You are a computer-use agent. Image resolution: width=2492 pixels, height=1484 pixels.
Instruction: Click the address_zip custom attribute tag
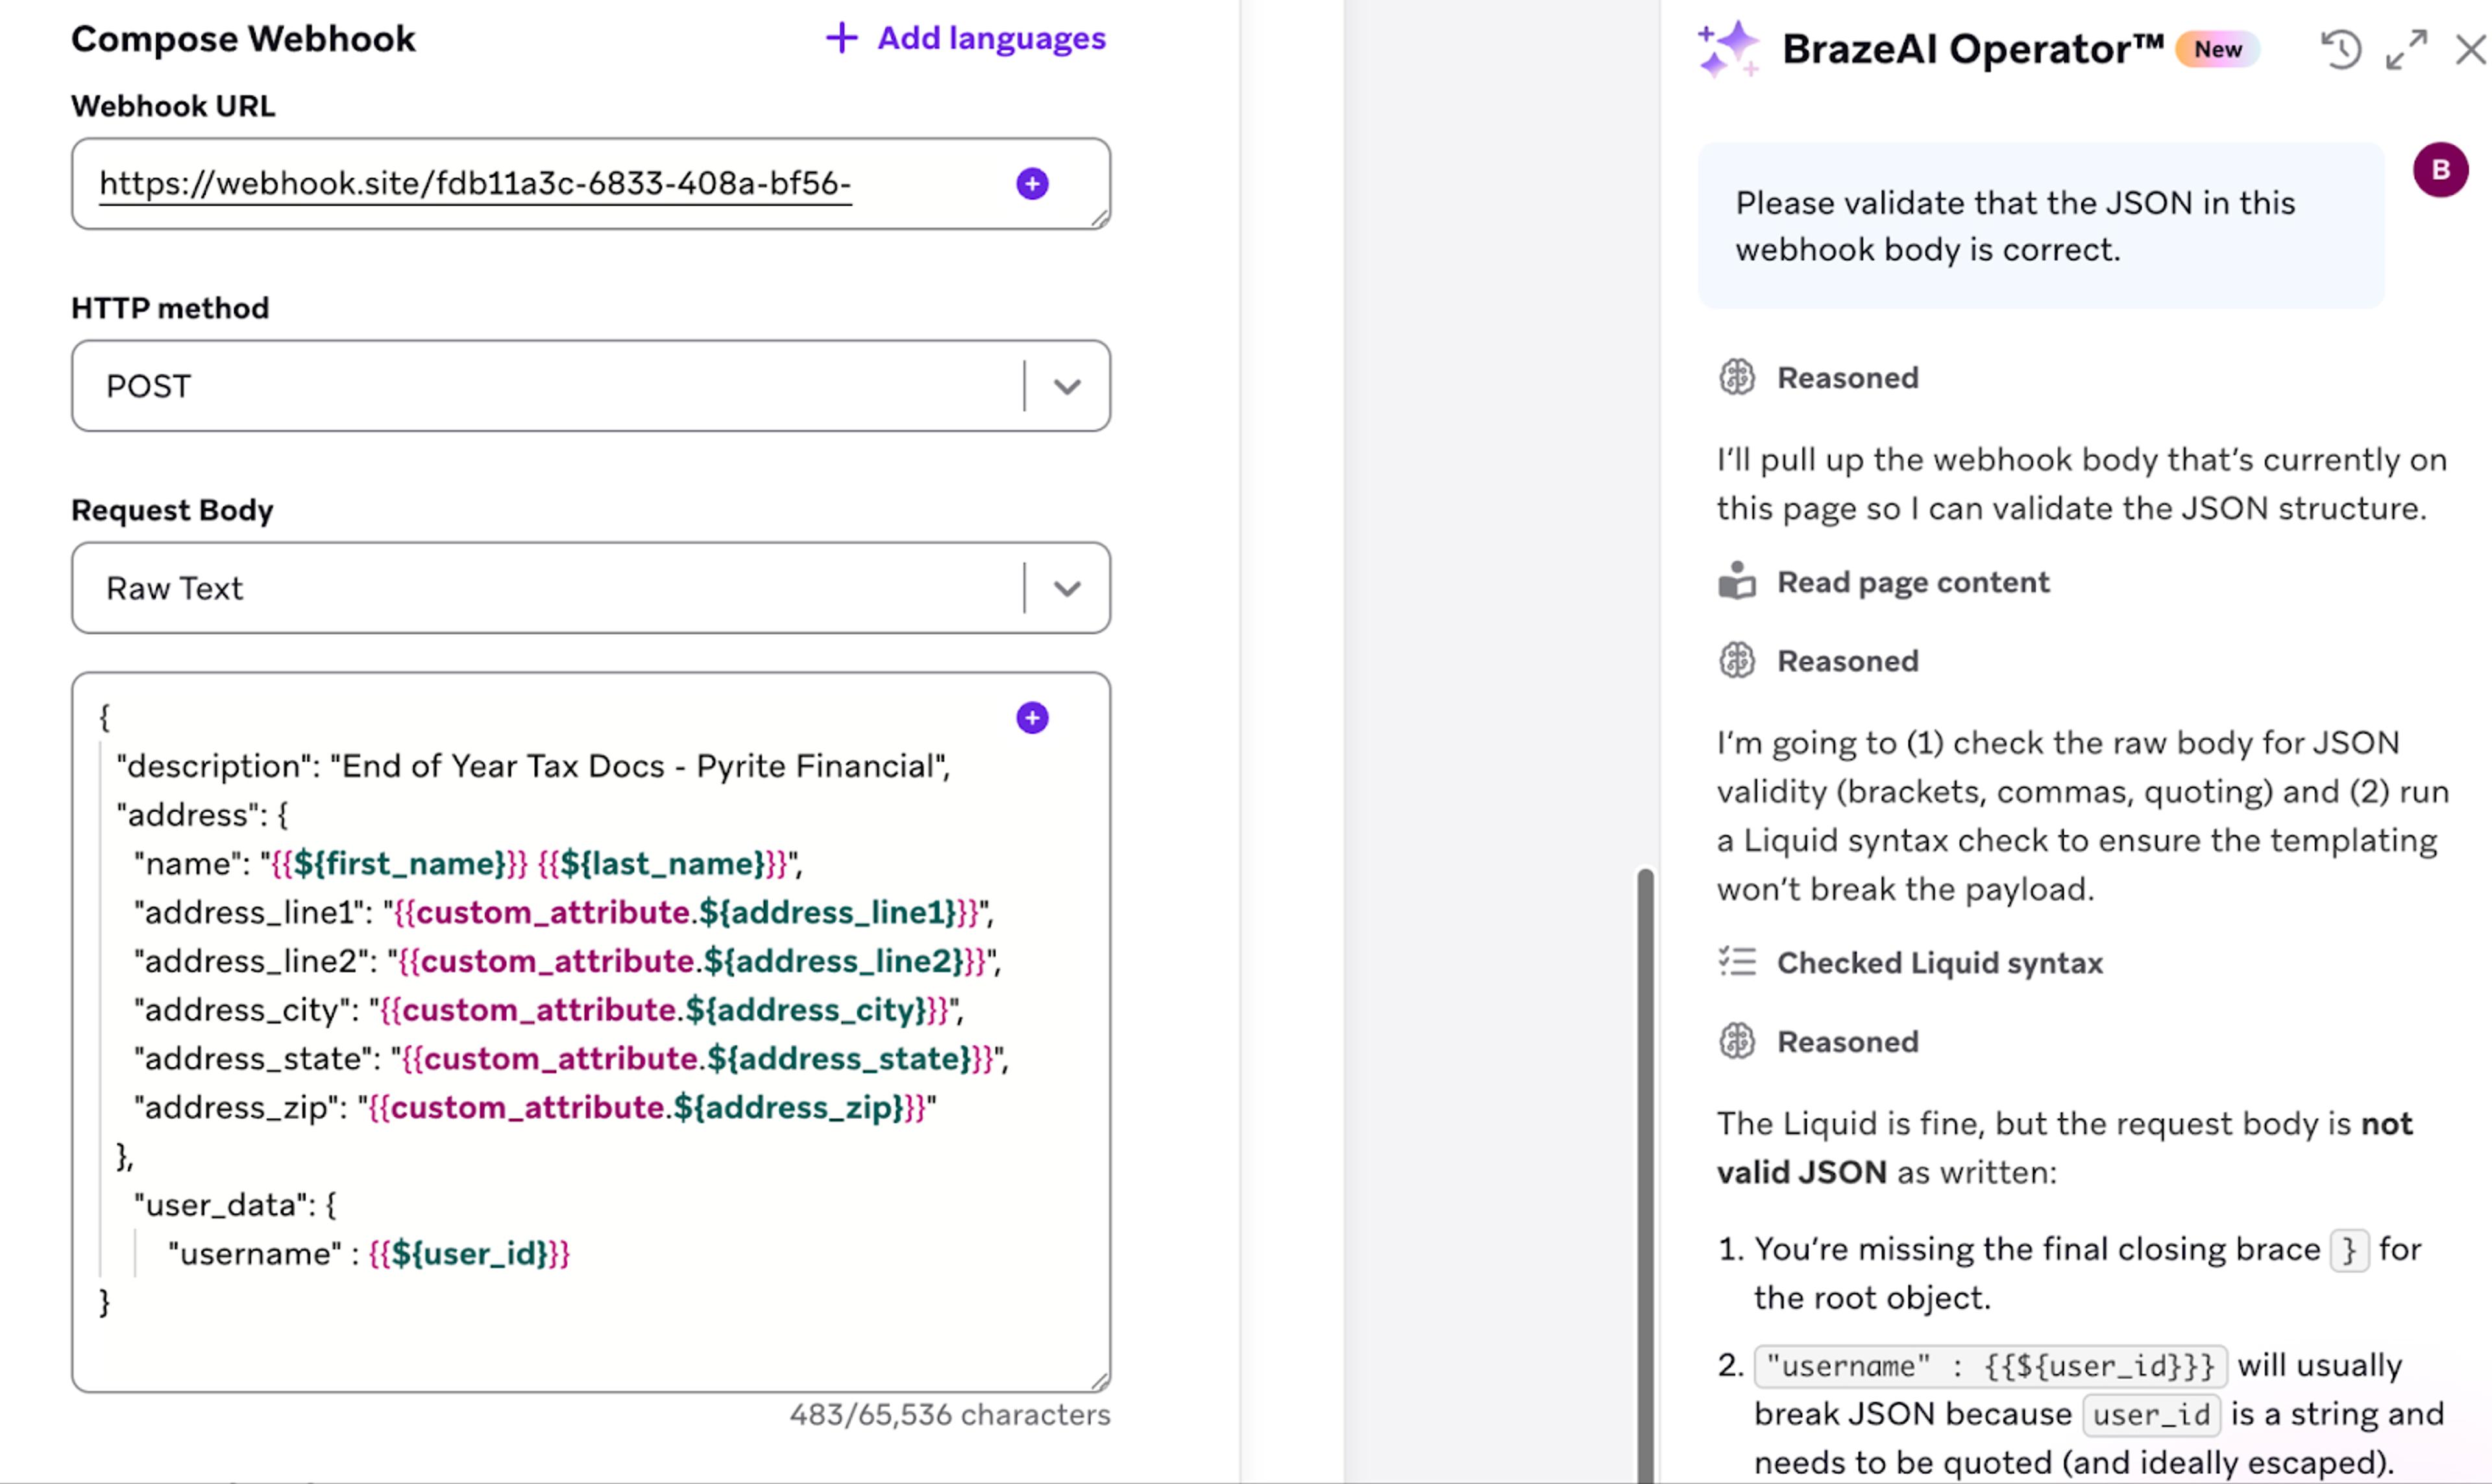(647, 1108)
